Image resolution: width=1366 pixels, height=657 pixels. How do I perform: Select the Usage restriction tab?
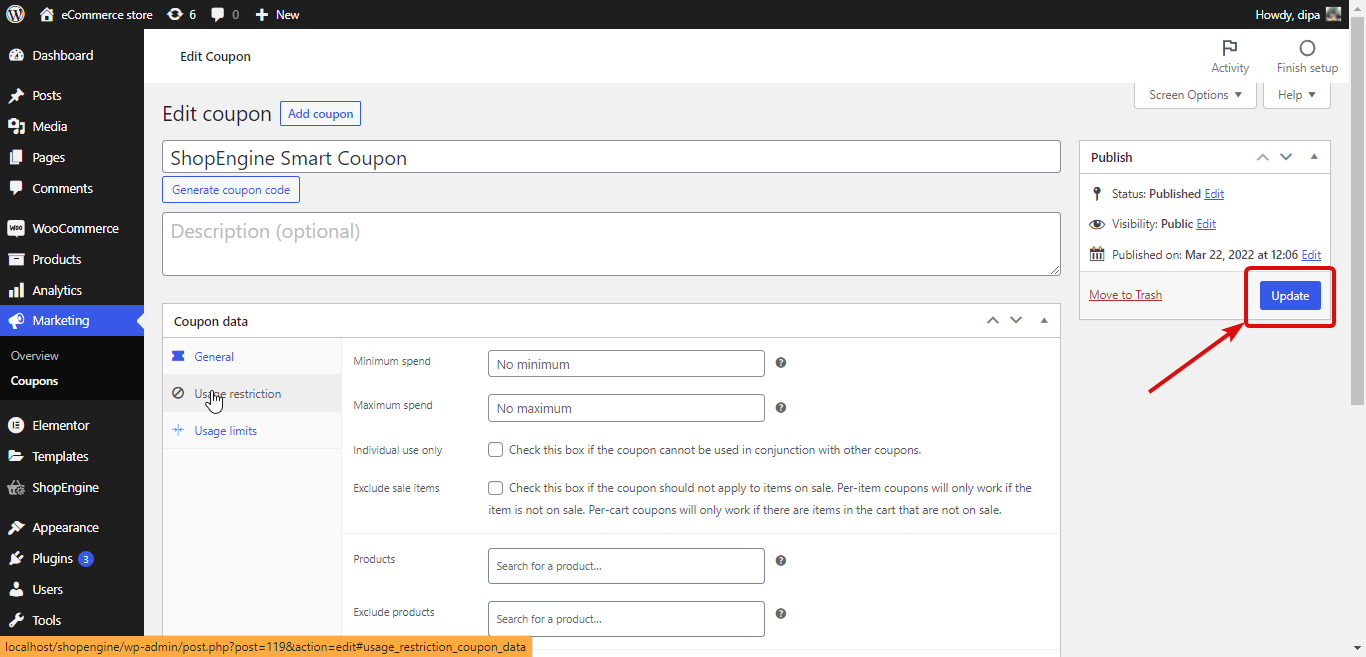click(x=252, y=393)
